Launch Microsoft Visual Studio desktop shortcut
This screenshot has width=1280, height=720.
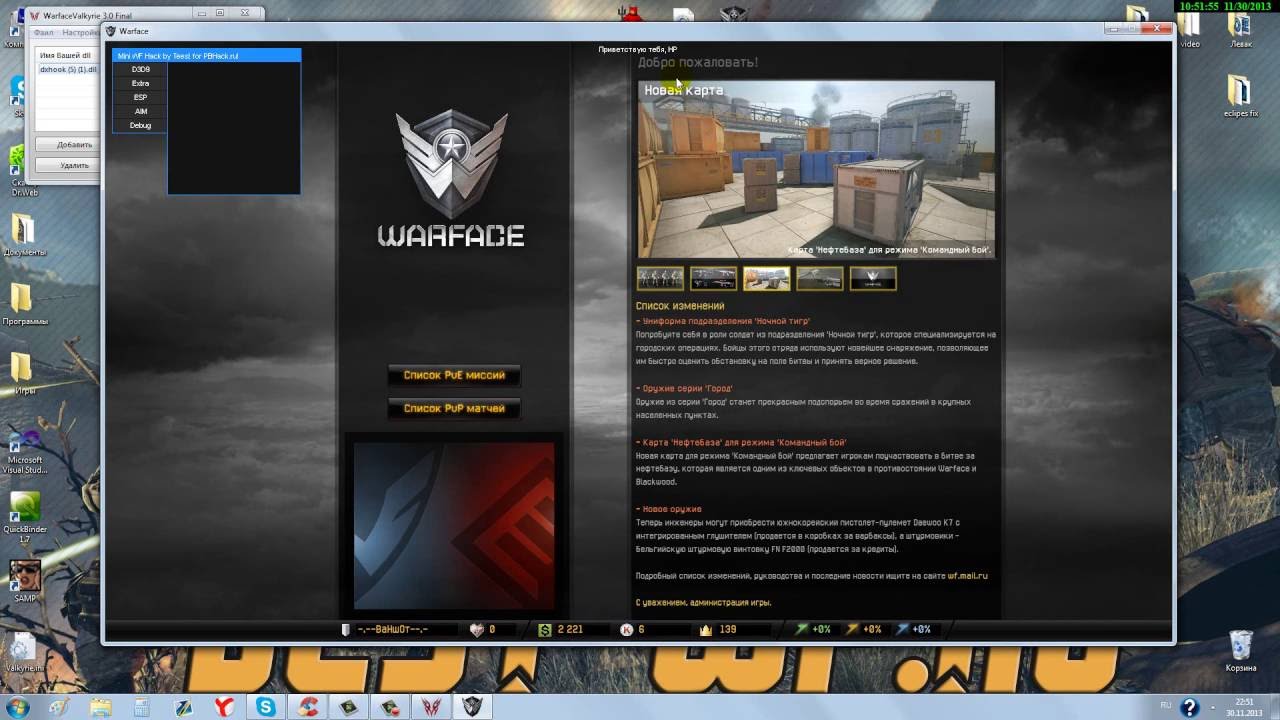24,451
